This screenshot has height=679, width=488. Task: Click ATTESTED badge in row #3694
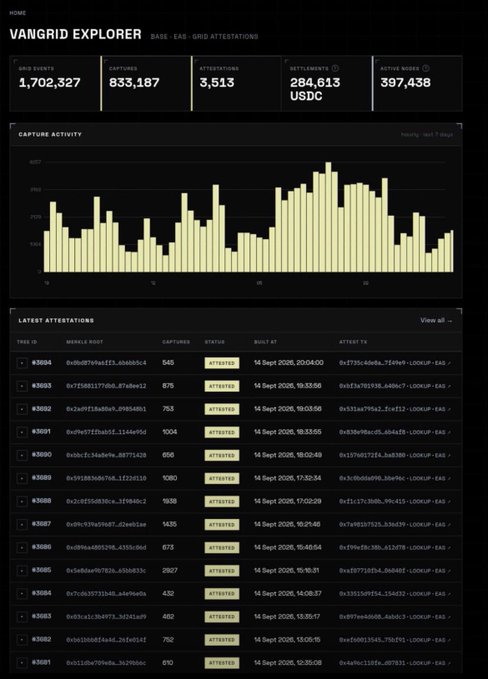click(222, 363)
